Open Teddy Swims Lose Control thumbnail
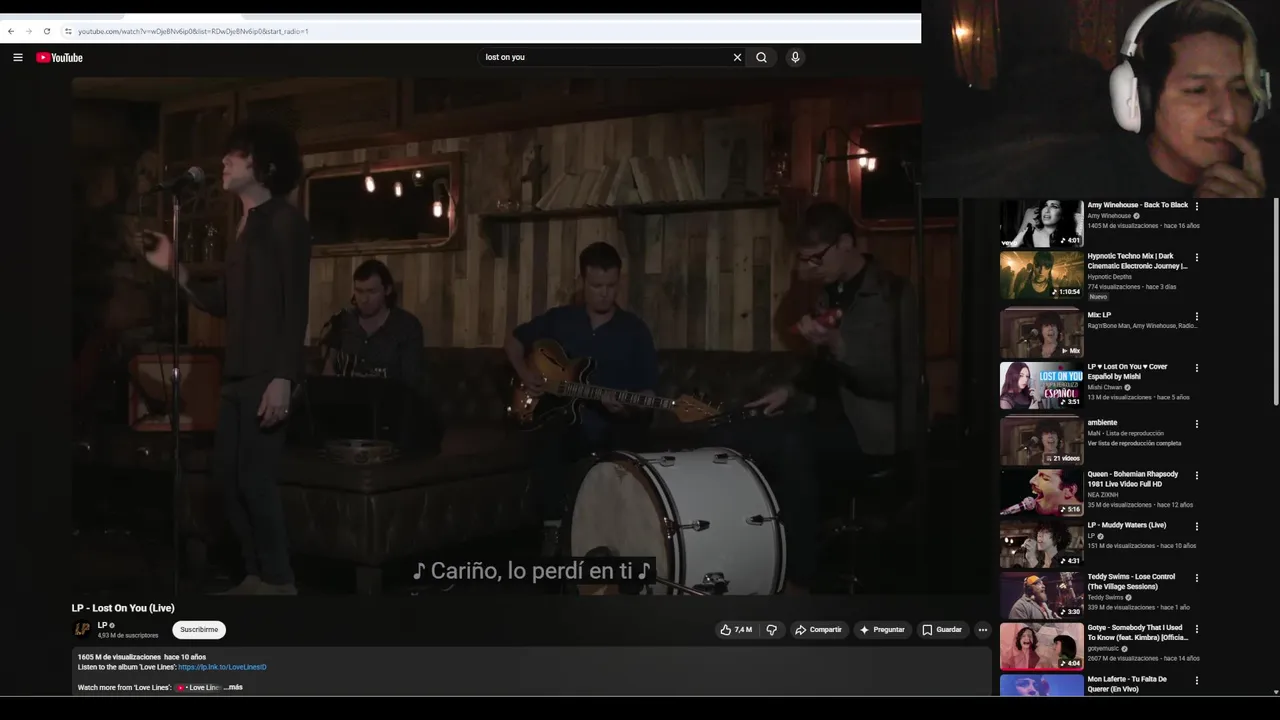Viewport: 1280px width, 720px height. pos(1041,595)
